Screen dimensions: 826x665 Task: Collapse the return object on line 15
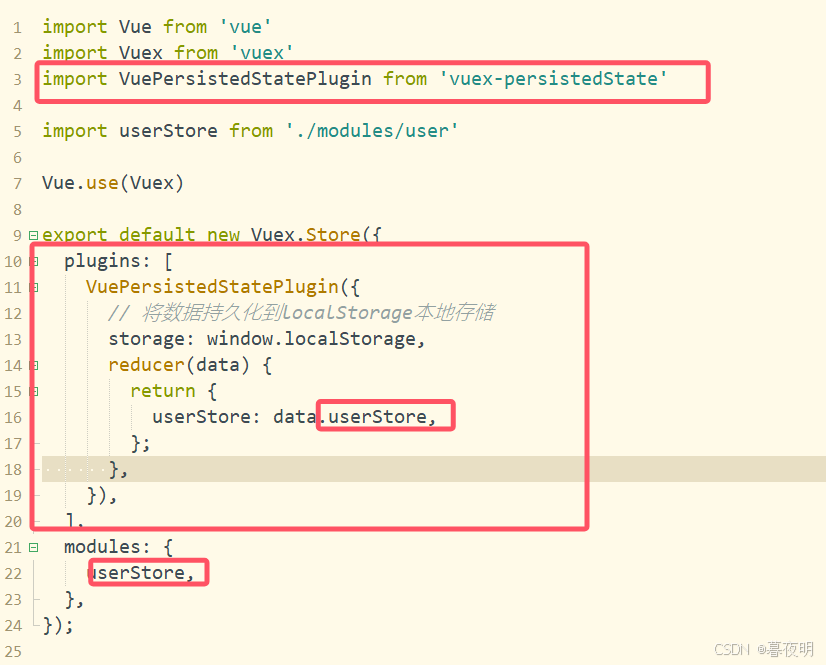[x=32, y=390]
